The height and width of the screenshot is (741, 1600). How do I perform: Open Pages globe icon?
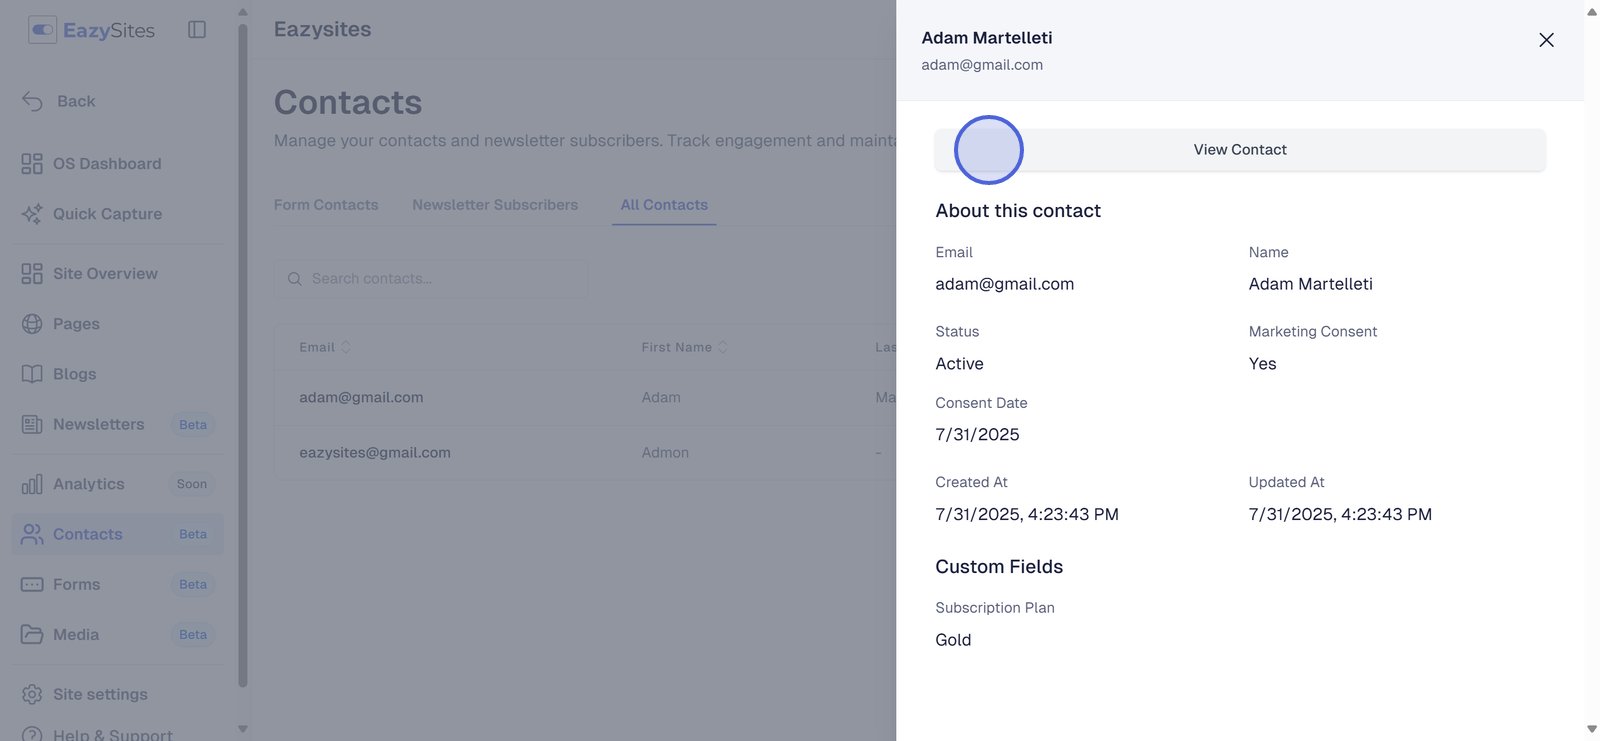click(x=32, y=324)
